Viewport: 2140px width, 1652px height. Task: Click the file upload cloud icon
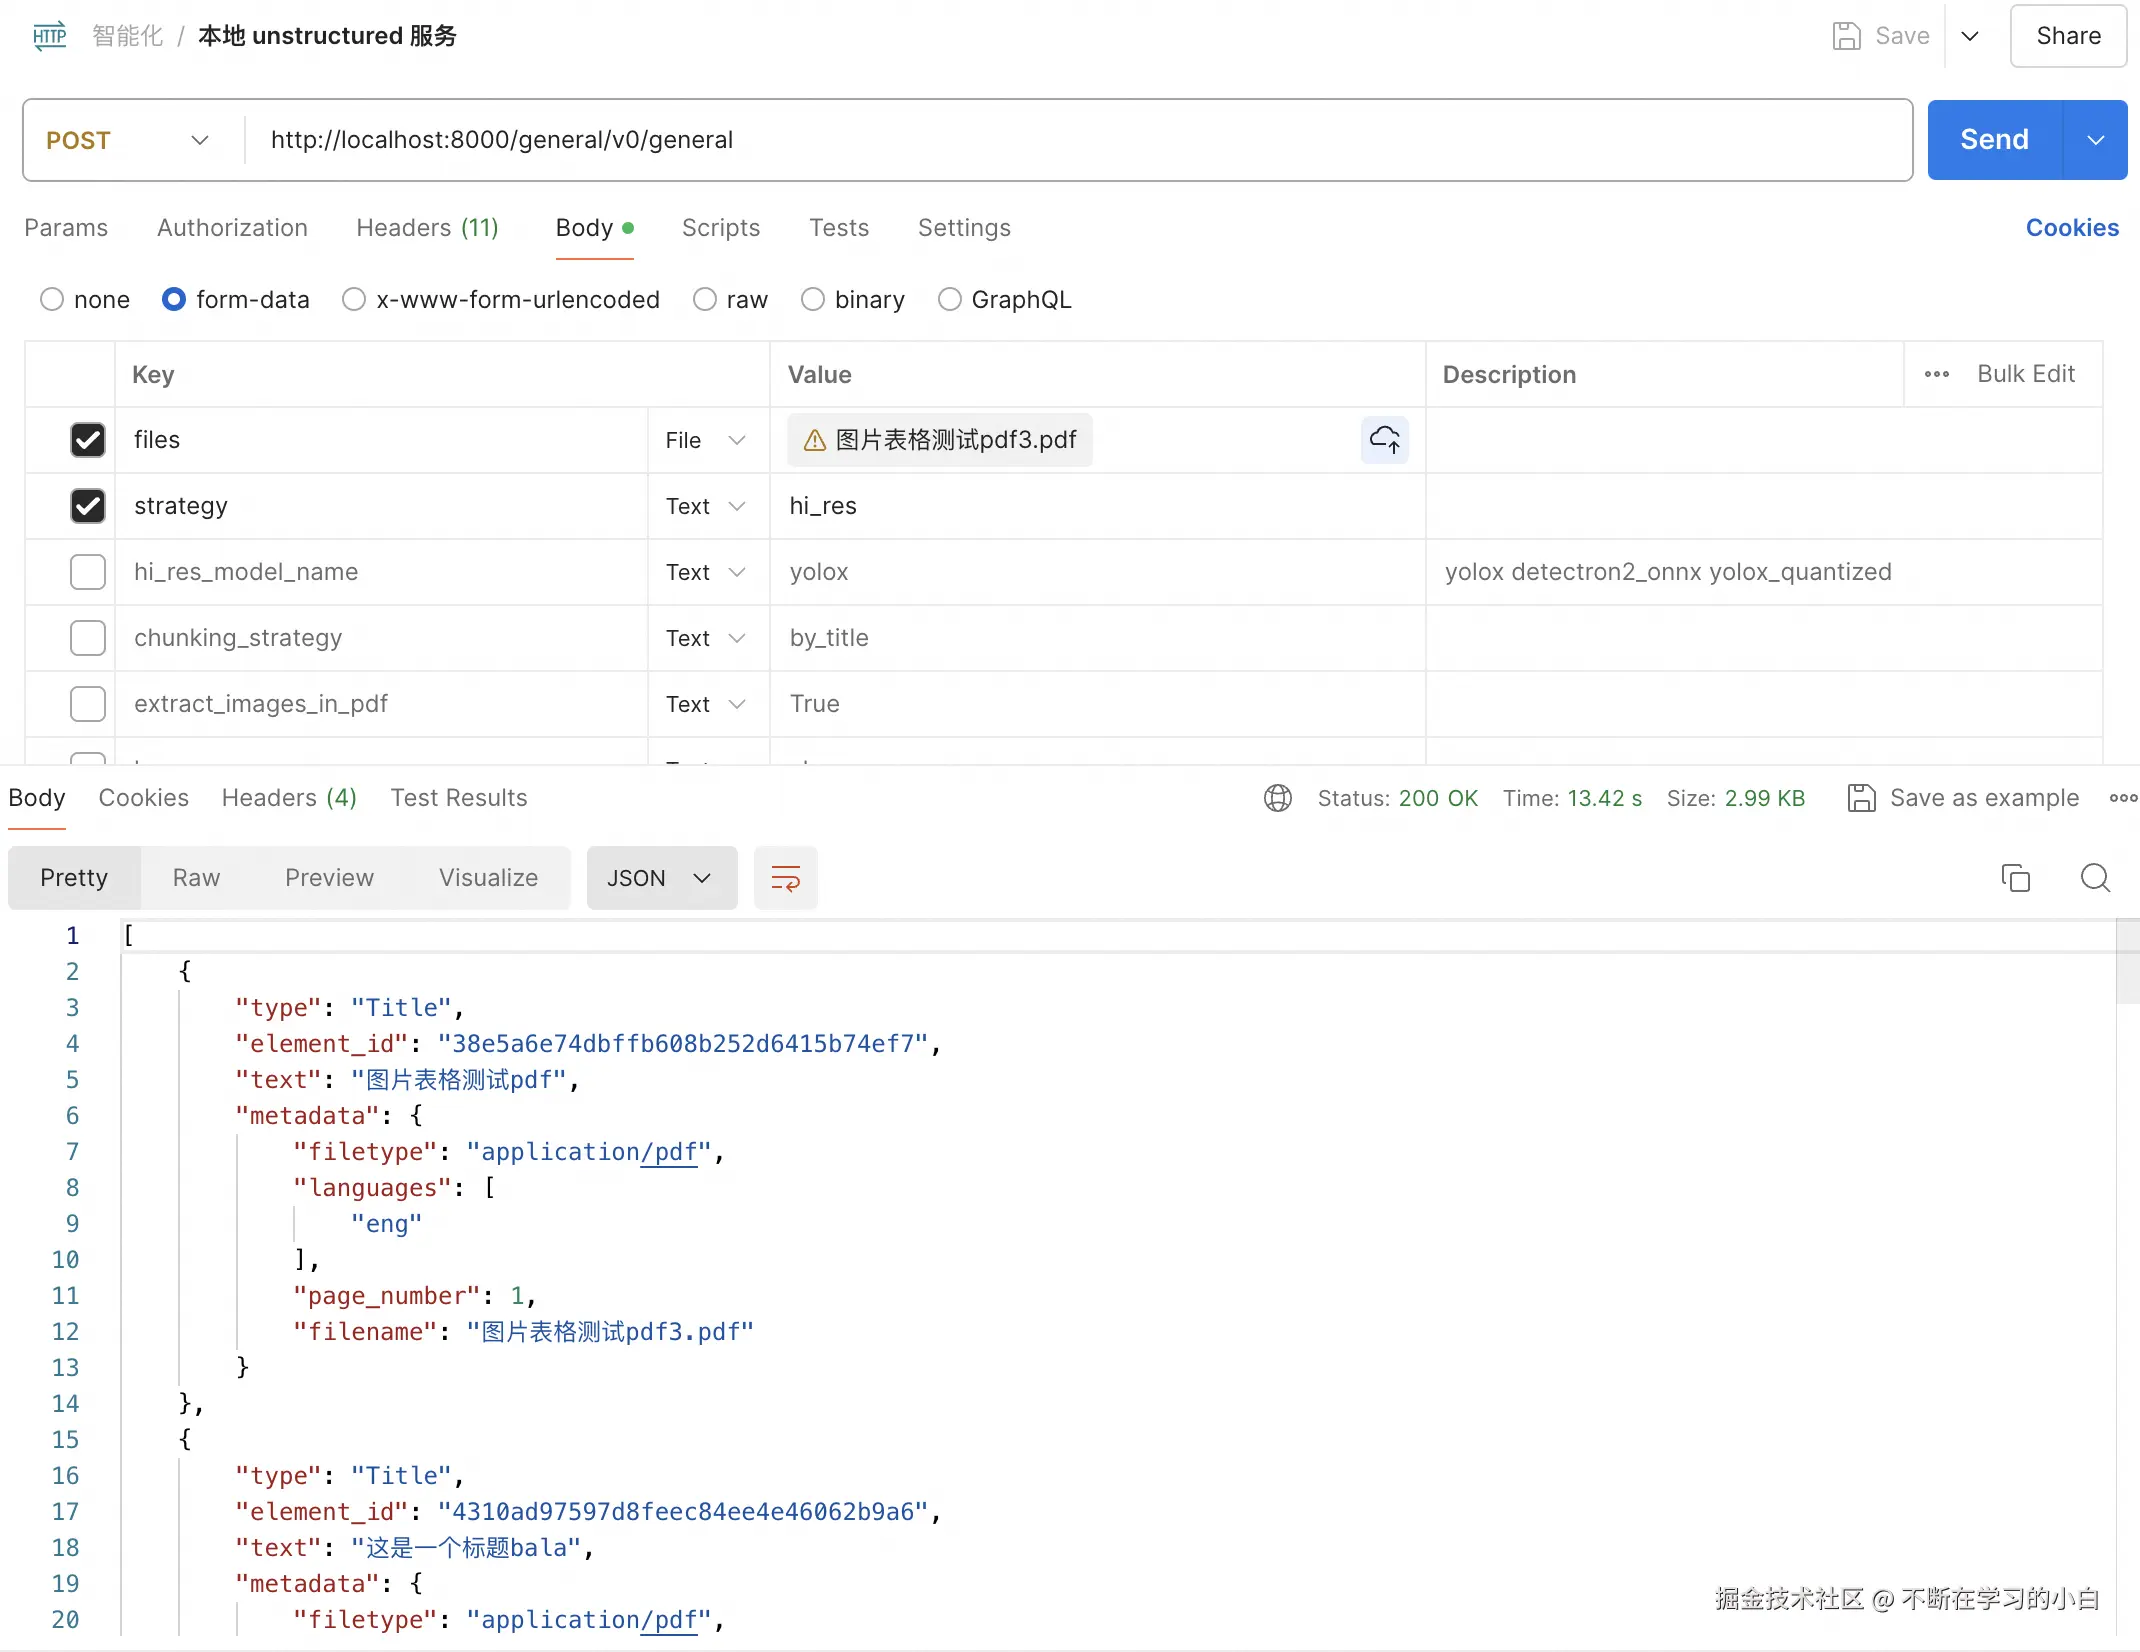click(1384, 440)
